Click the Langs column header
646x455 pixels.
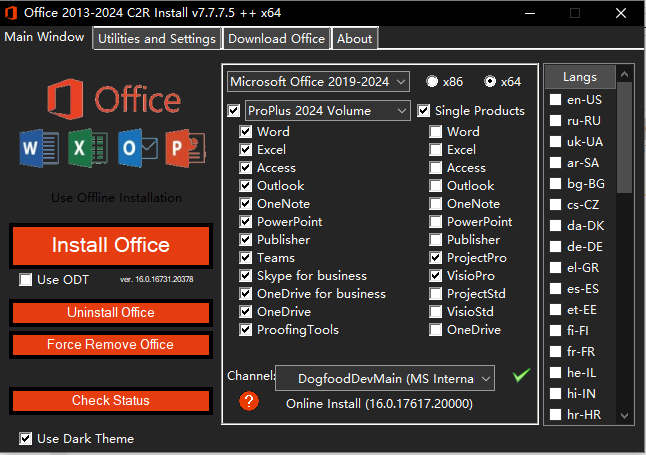pos(580,77)
